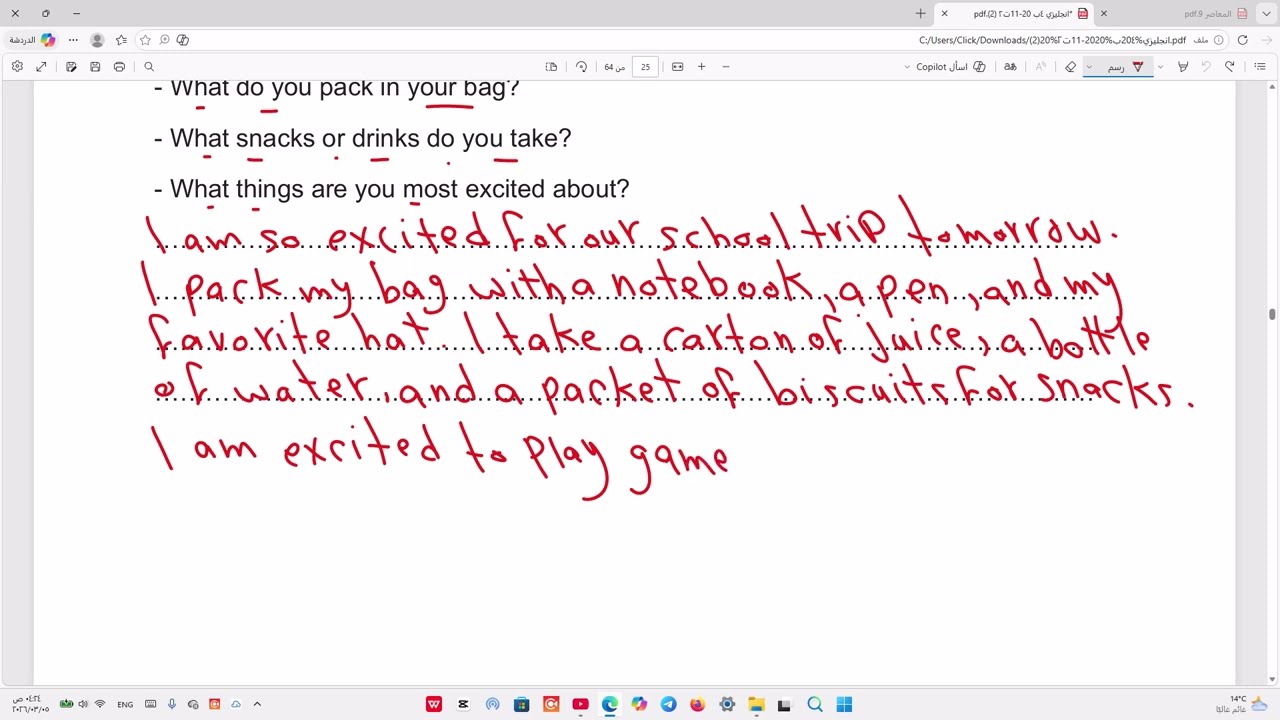Screen dimensions: 1280x720
Task: Open Edge Settings and more menu
Action: coord(73,40)
